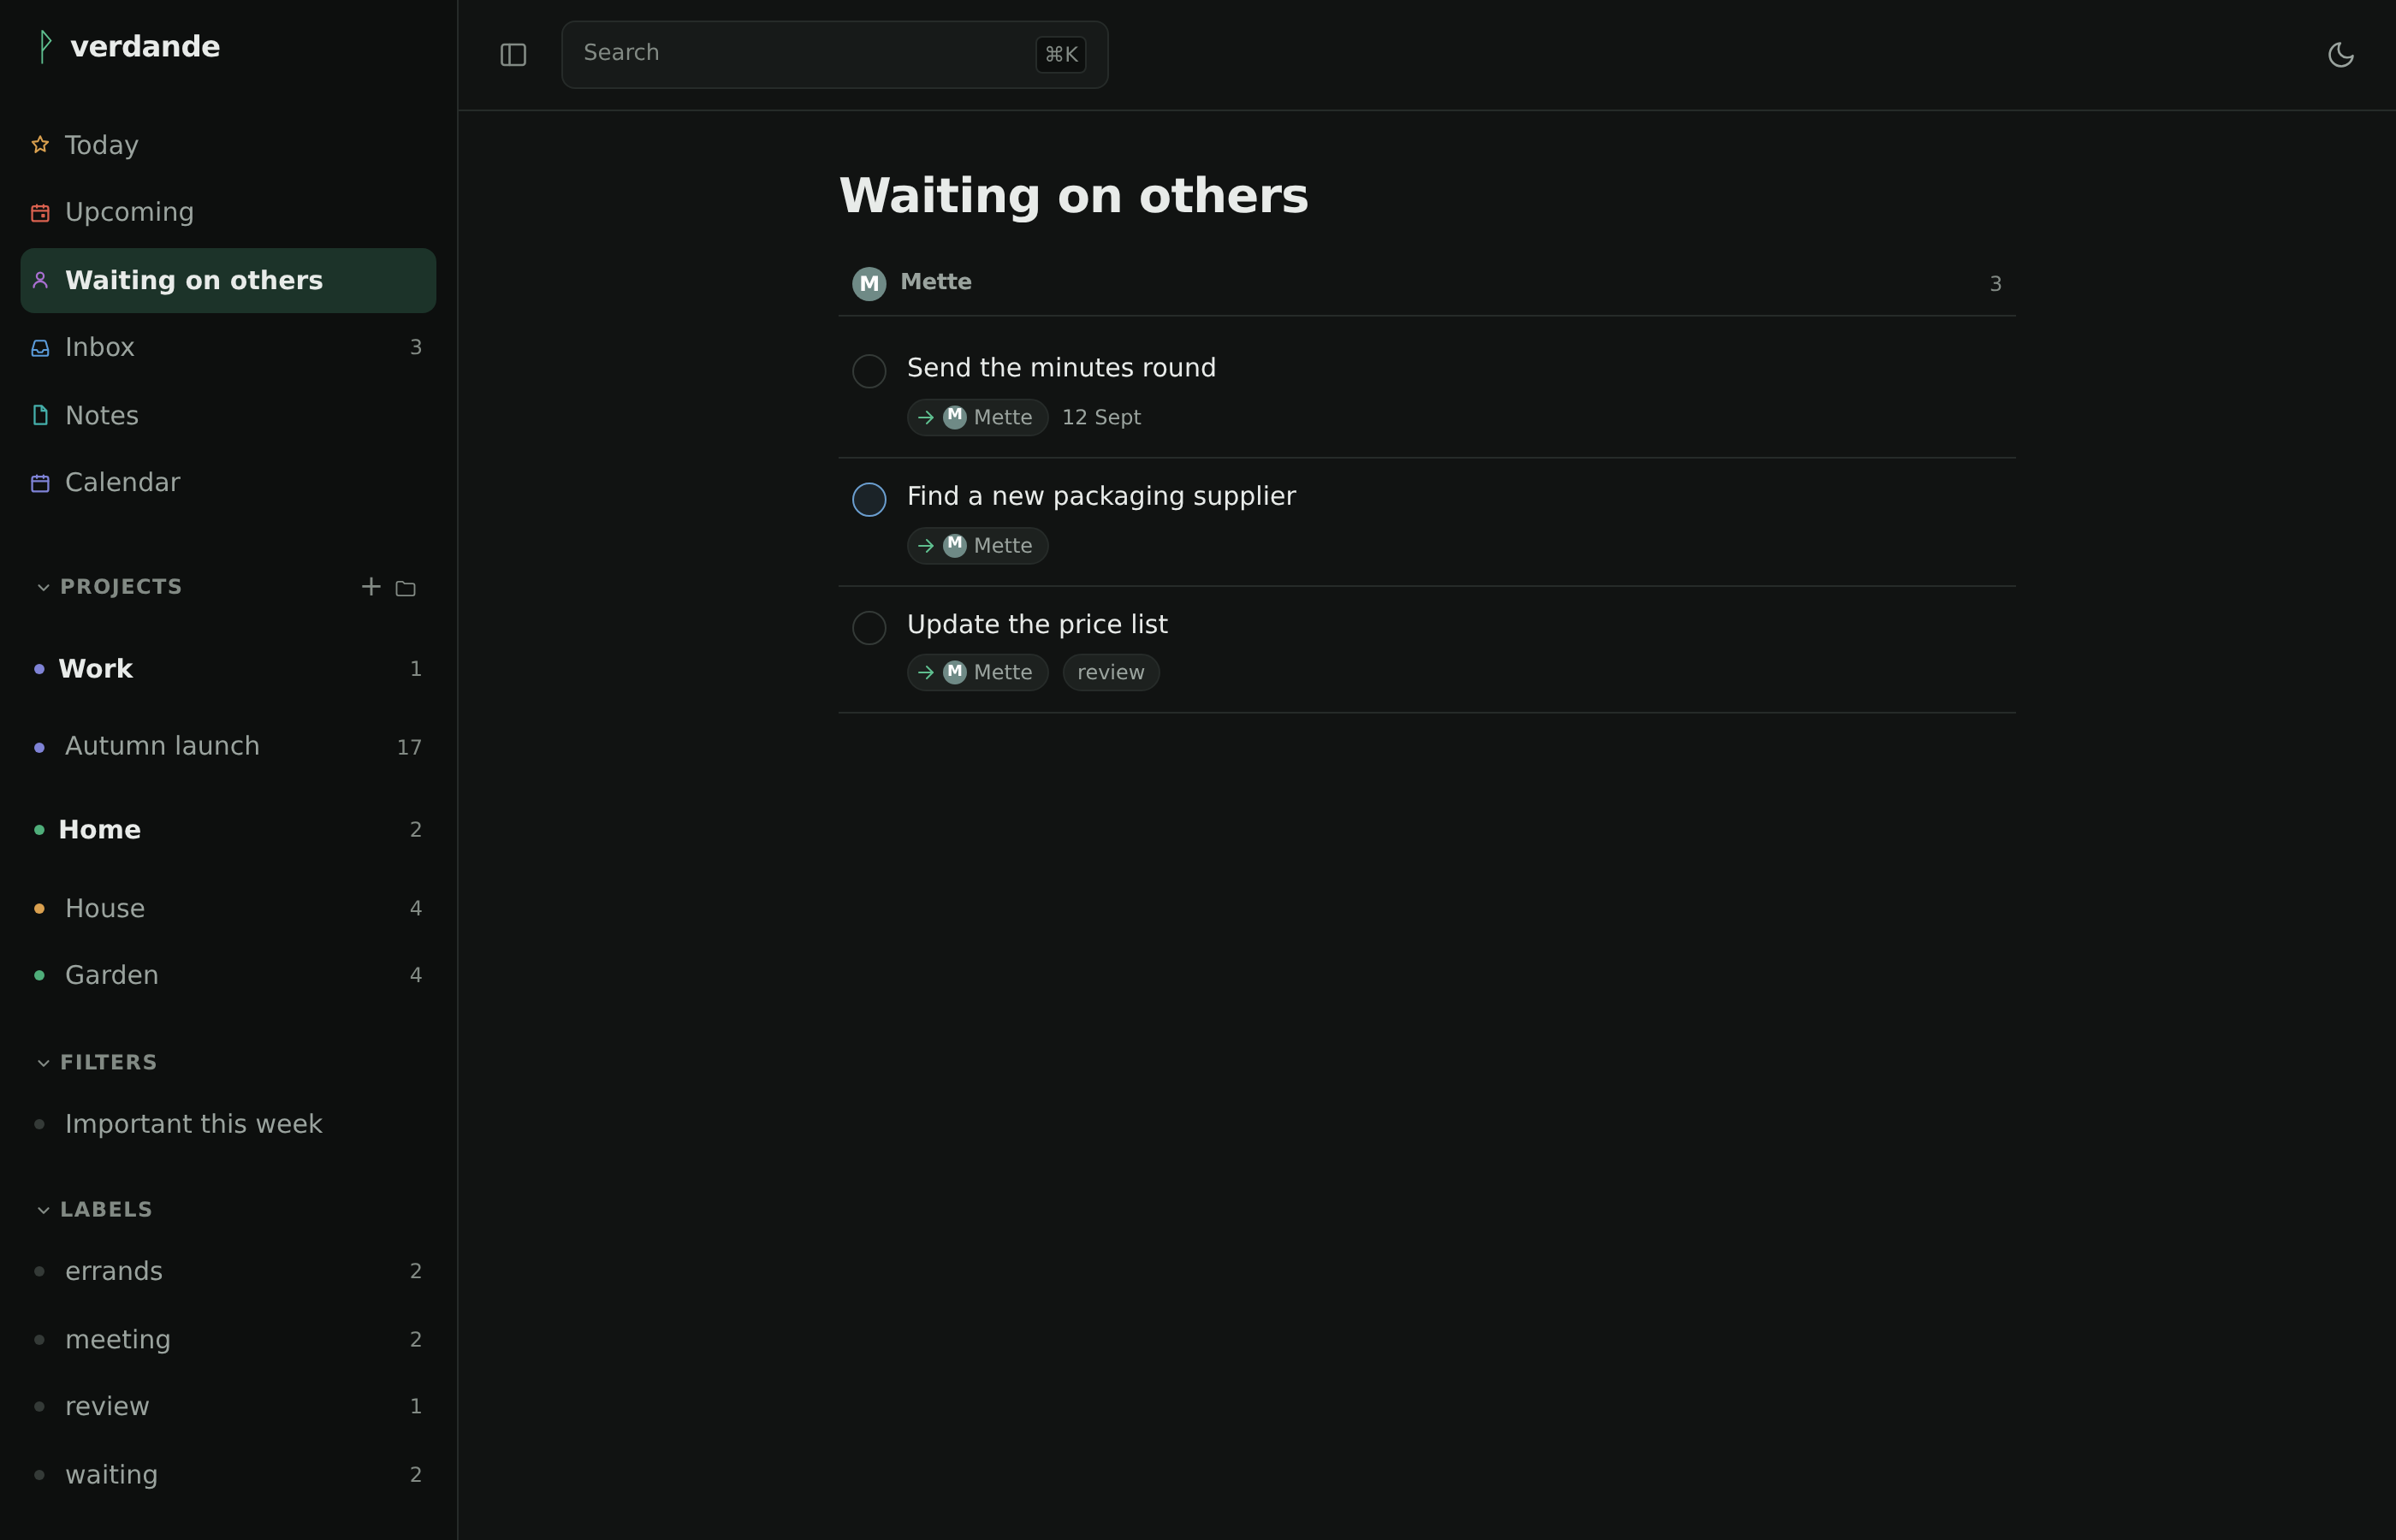The image size is (2396, 1540).
Task: Click the Mette group header name
Action: click(935, 282)
